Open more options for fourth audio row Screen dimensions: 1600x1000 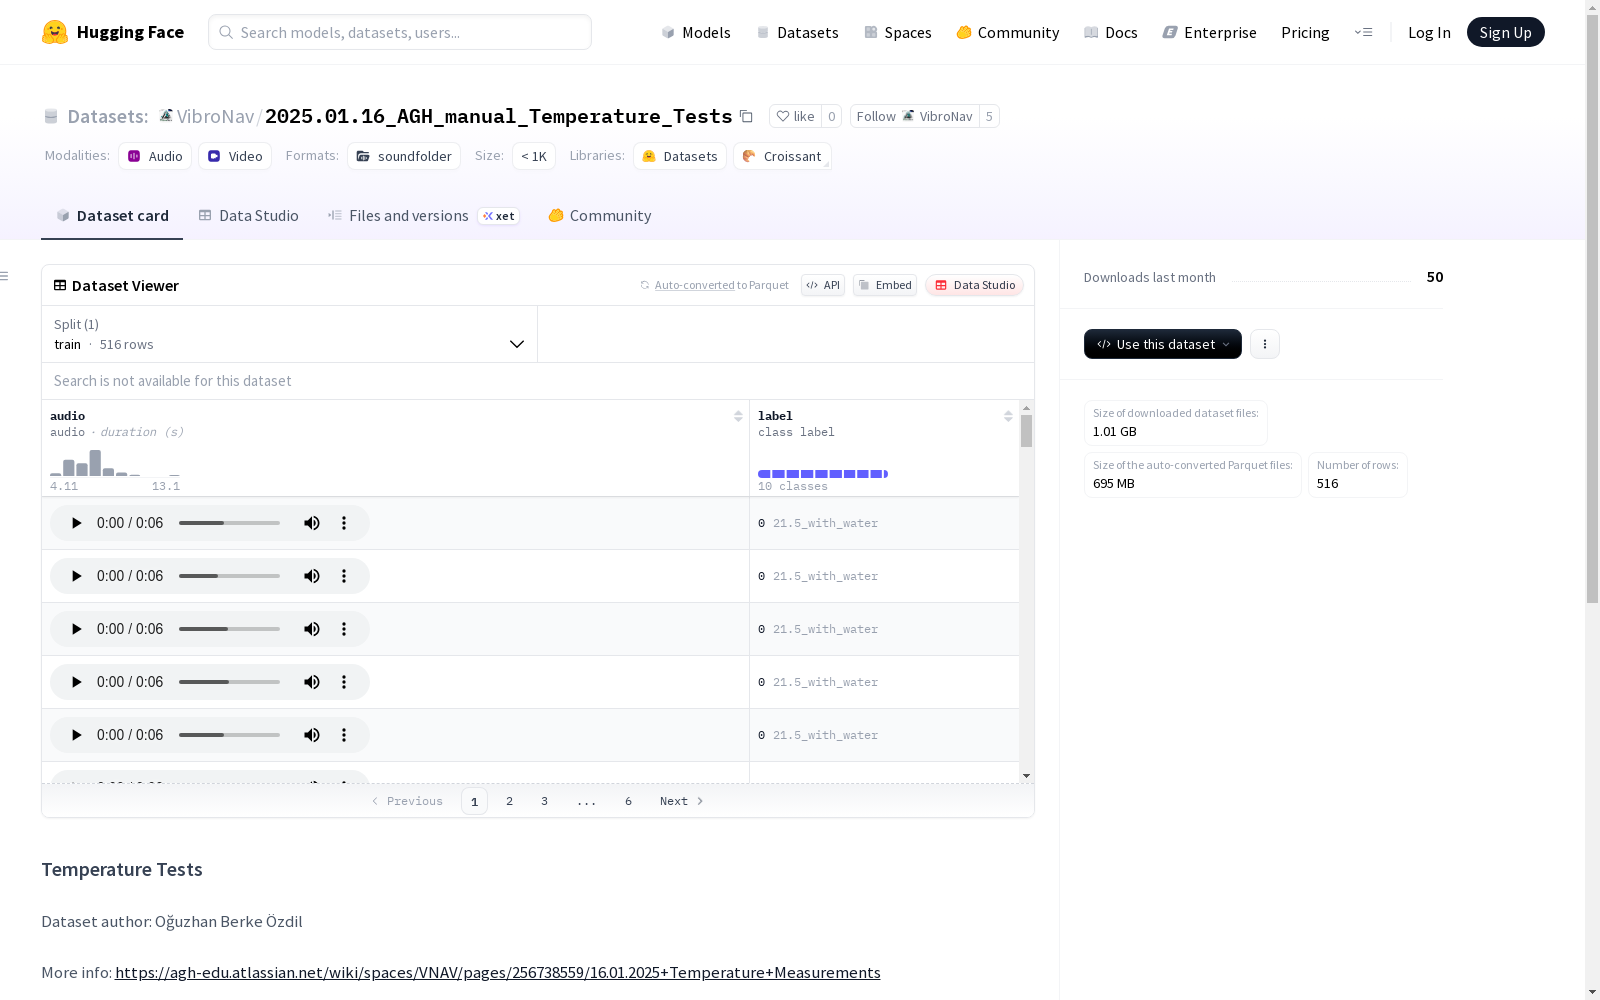click(344, 682)
